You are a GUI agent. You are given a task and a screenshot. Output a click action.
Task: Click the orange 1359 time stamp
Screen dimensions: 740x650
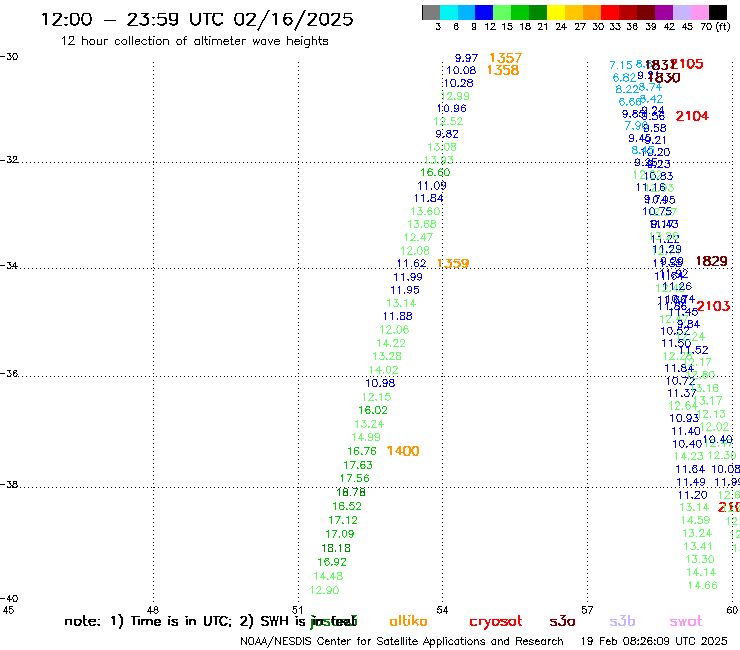(453, 263)
